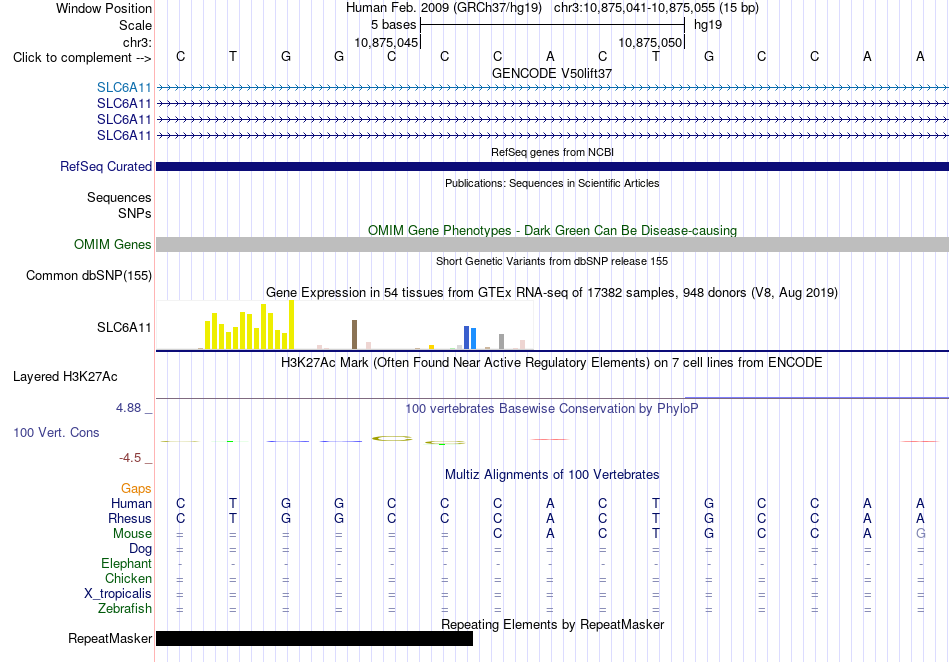Click the blue bars in GTEx chart
The height and width of the screenshot is (662, 950).
(470, 337)
